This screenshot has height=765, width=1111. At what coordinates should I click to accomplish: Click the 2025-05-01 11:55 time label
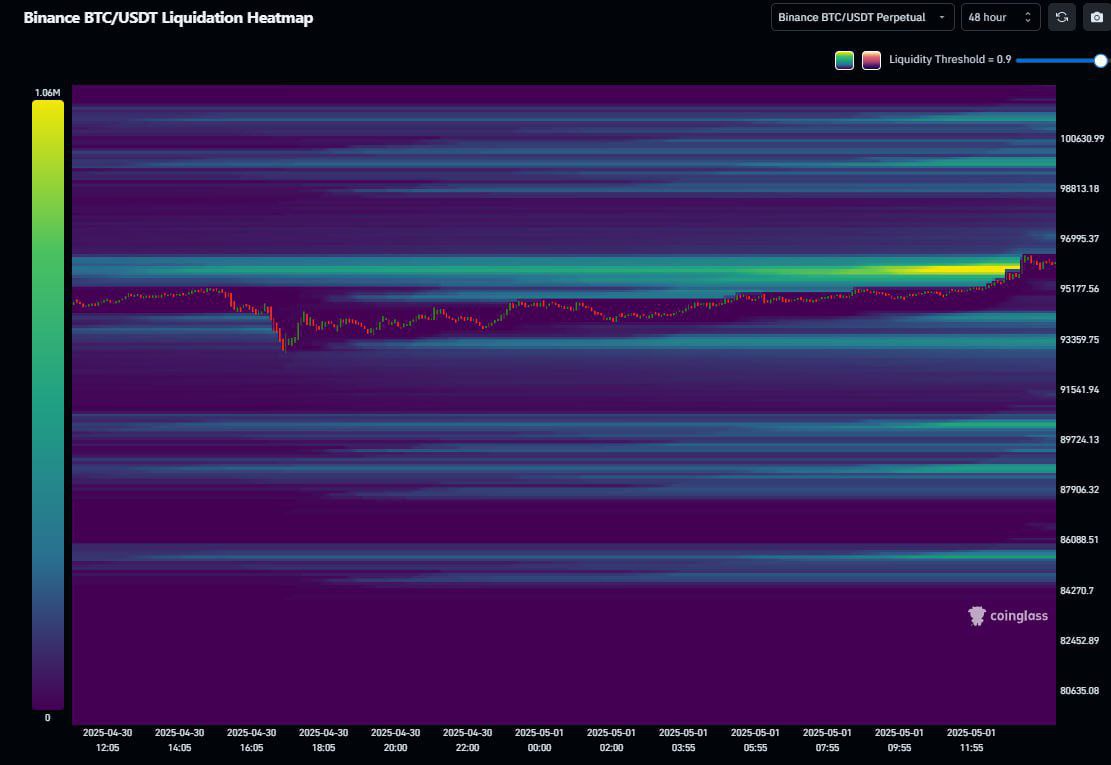coord(971,740)
